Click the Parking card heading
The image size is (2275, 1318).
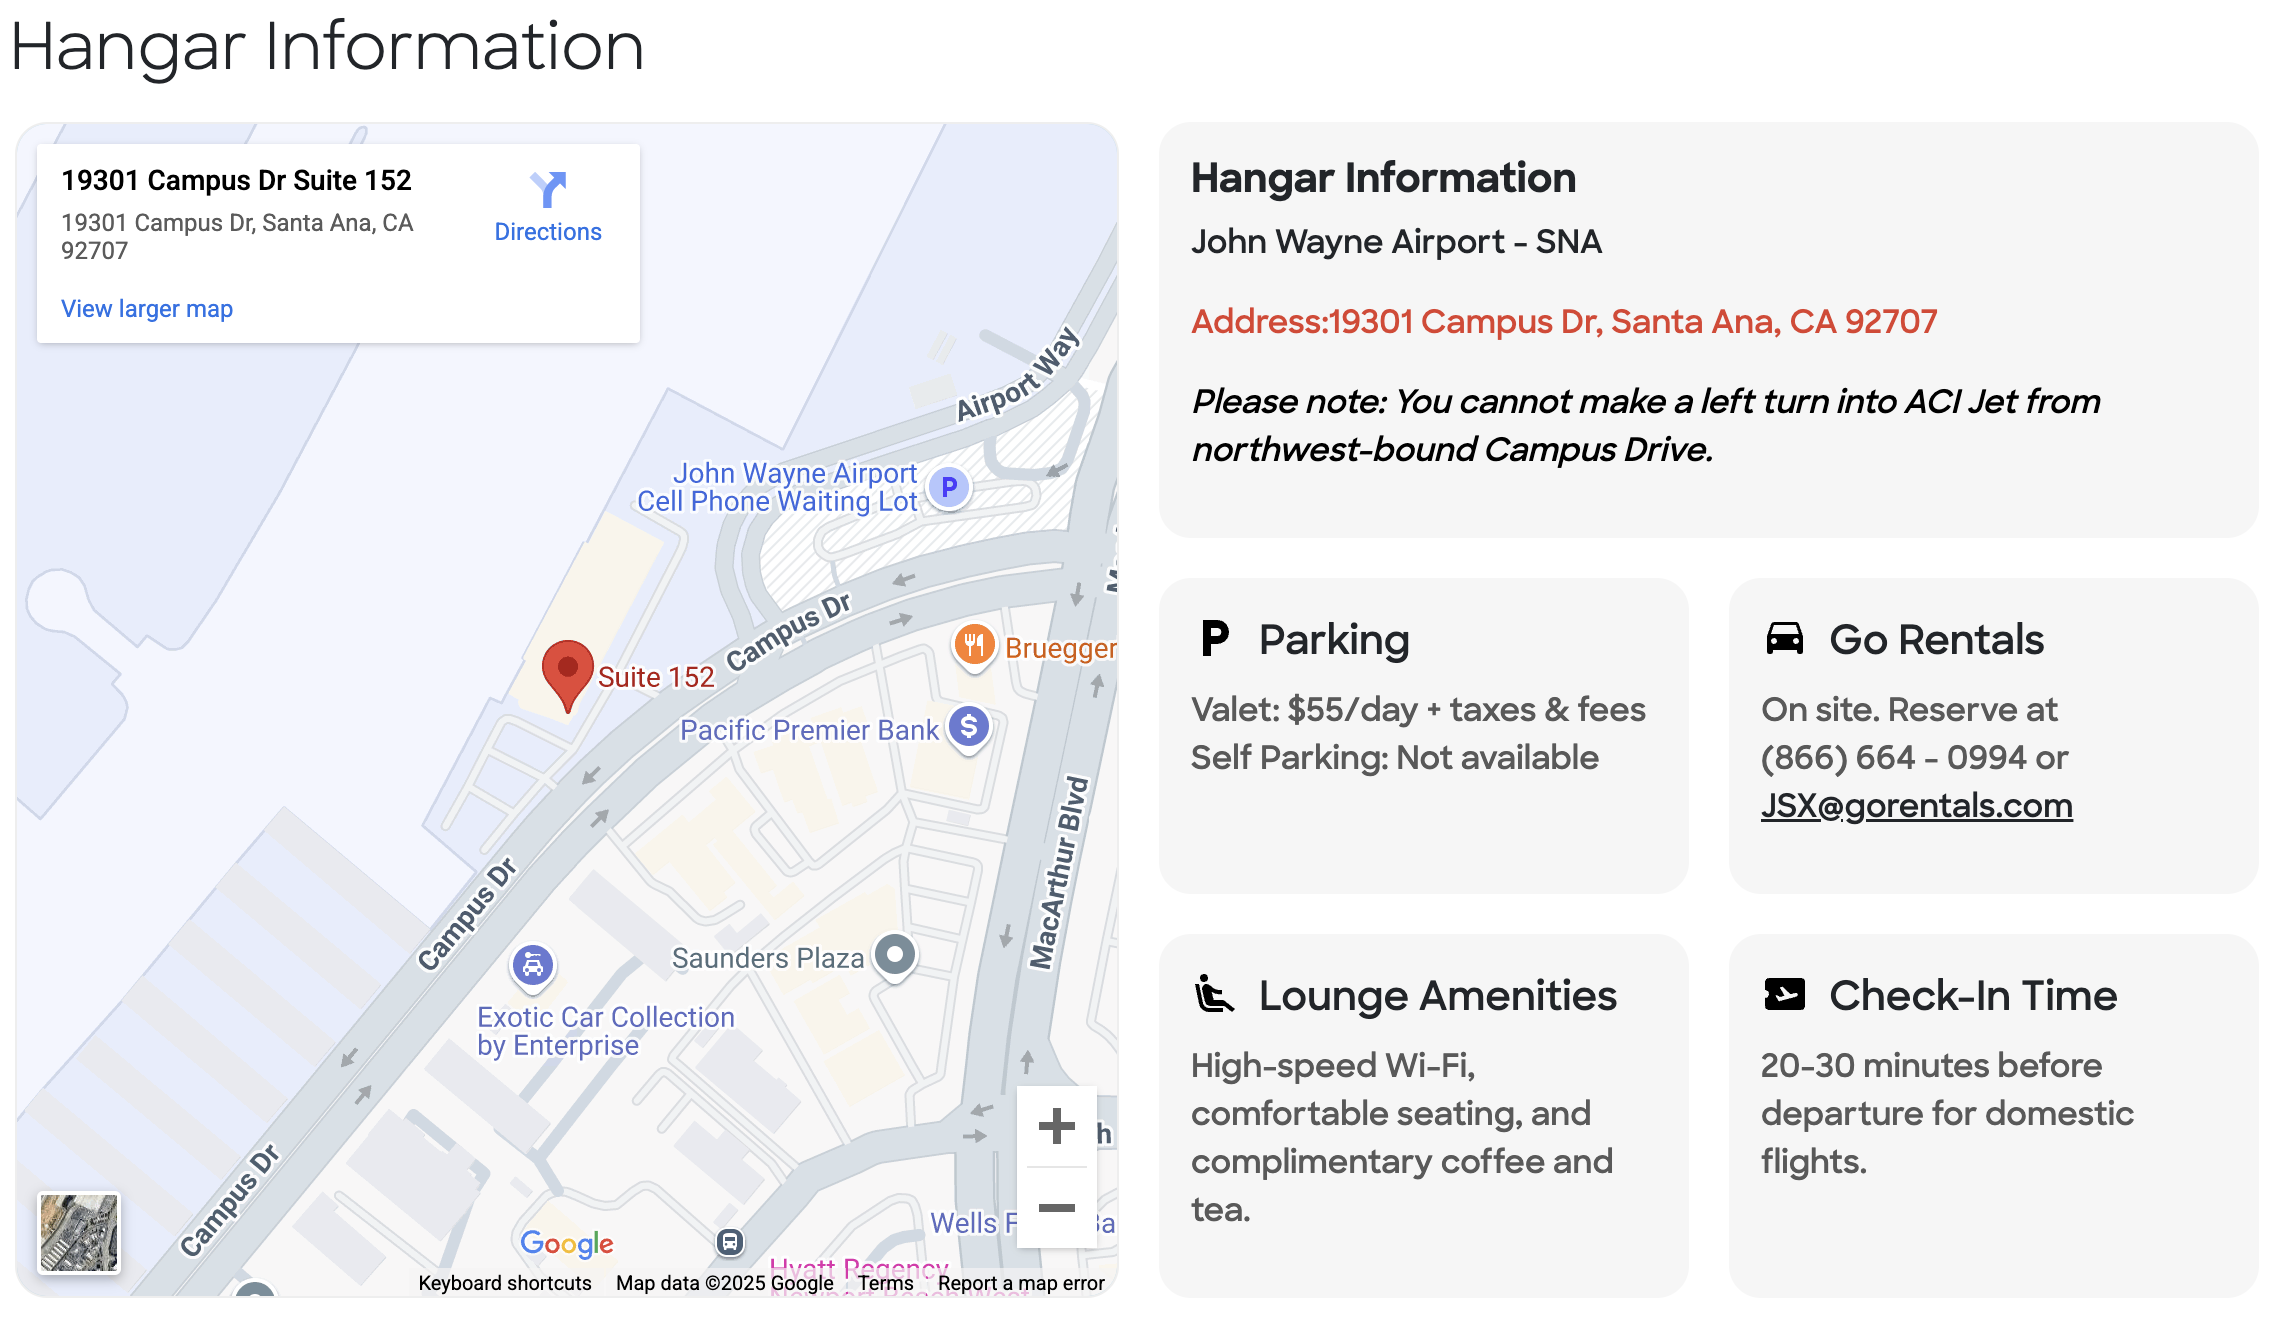(1334, 639)
